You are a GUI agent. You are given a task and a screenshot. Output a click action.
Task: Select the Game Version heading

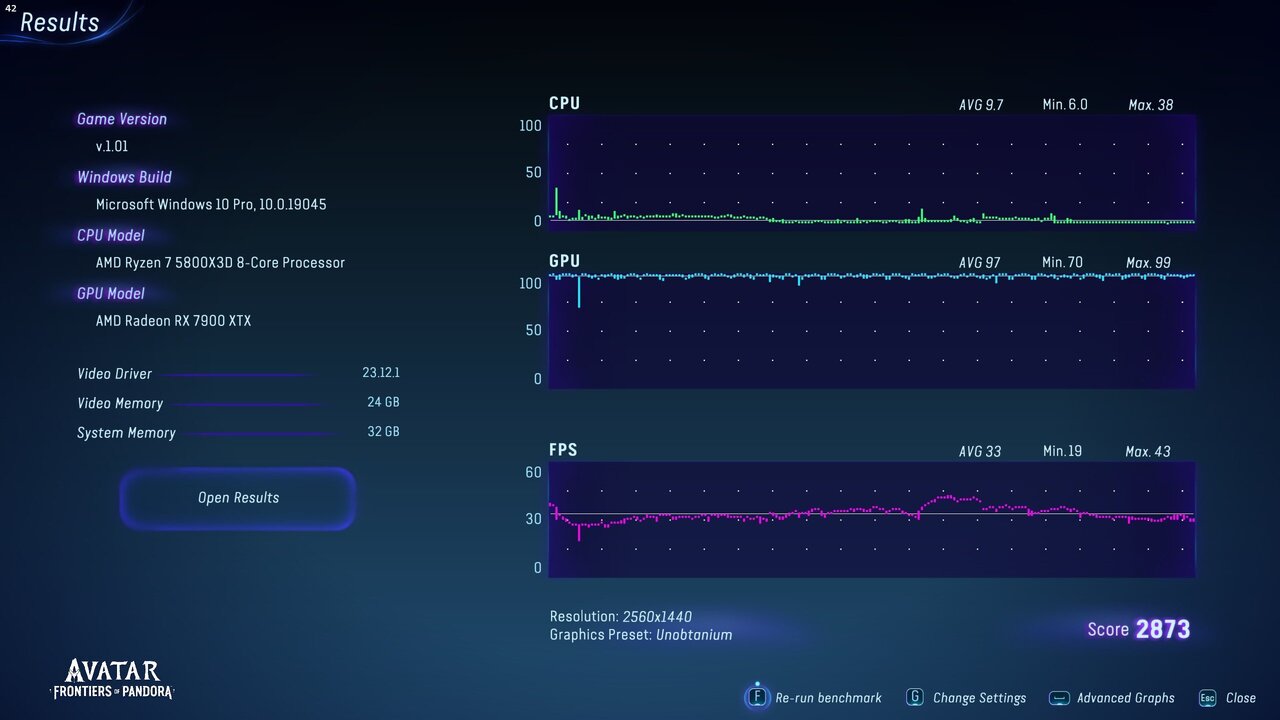pyautogui.click(x=122, y=119)
